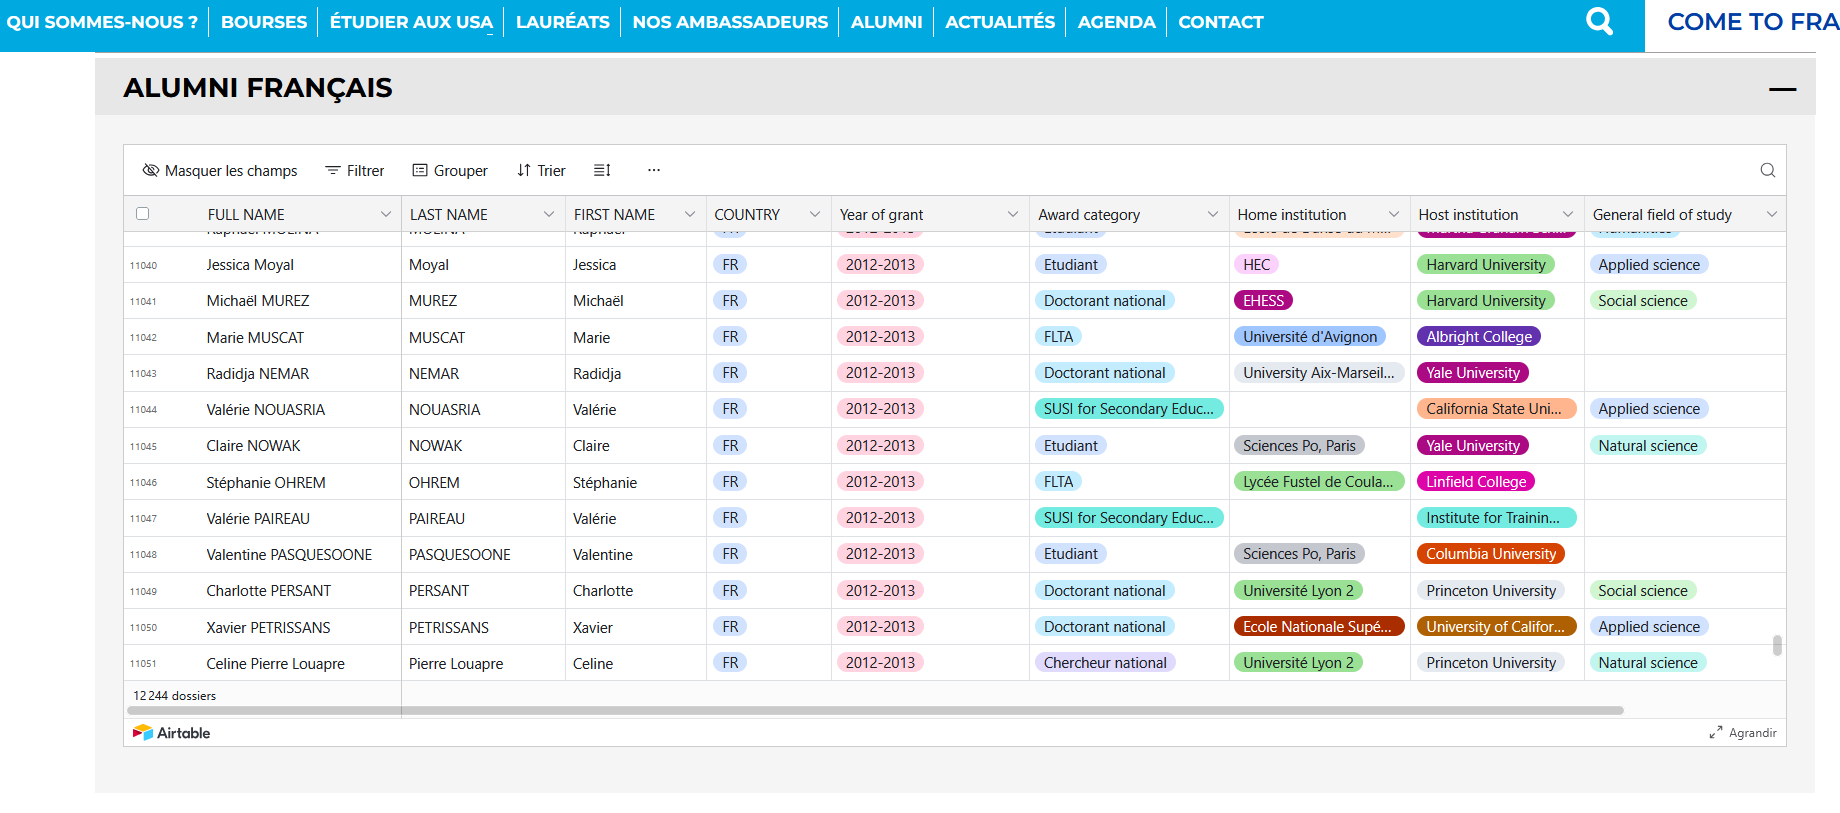Click the PASQUESOONE last name cell
The width and height of the screenshot is (1840, 813).
coord(460,555)
